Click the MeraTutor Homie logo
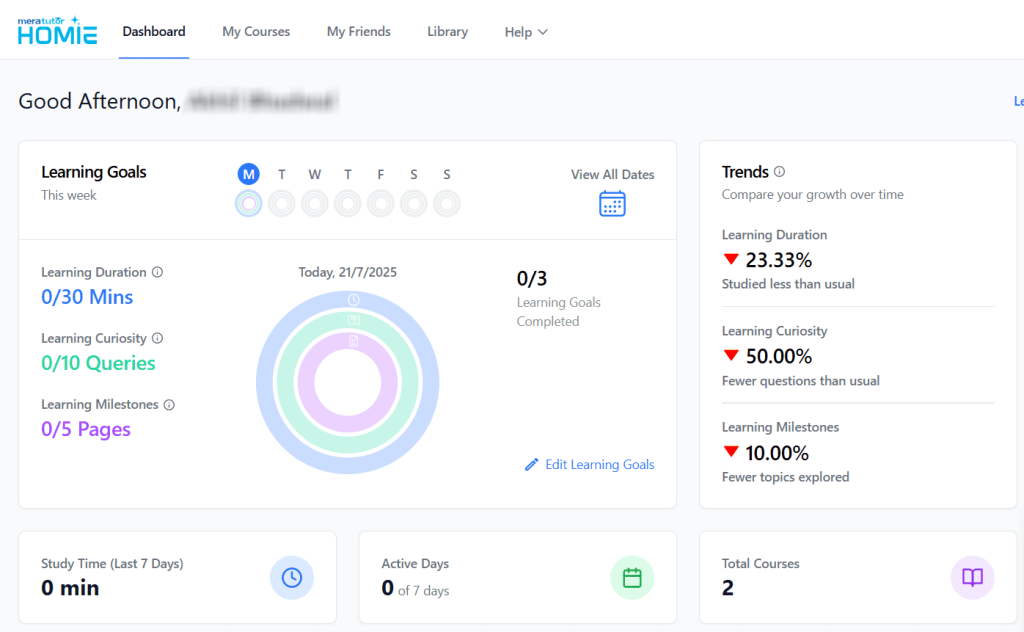 (x=57, y=31)
